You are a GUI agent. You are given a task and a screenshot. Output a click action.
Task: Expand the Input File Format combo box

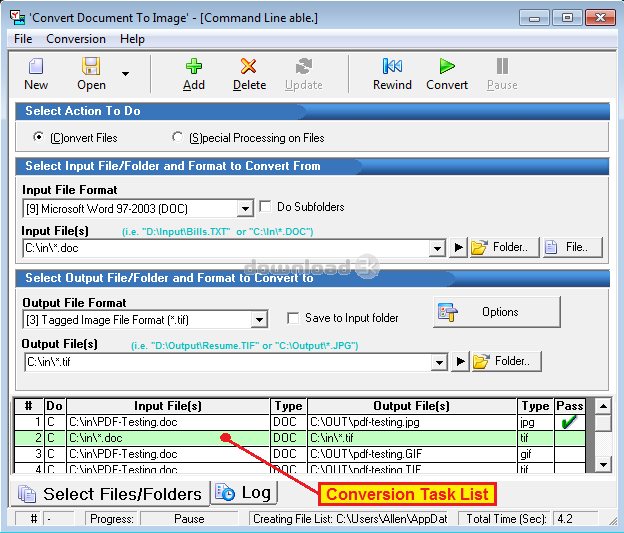[x=245, y=209]
